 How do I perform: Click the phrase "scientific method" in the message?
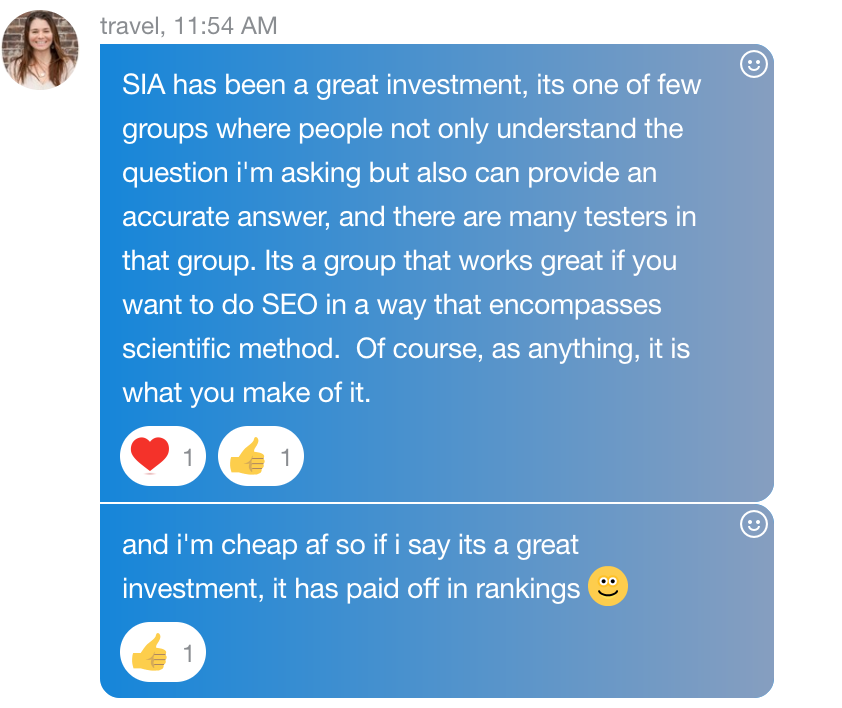tap(226, 349)
